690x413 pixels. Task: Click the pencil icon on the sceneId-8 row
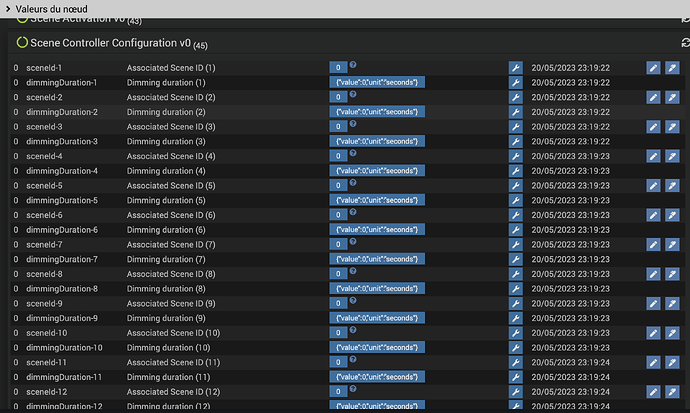click(653, 274)
